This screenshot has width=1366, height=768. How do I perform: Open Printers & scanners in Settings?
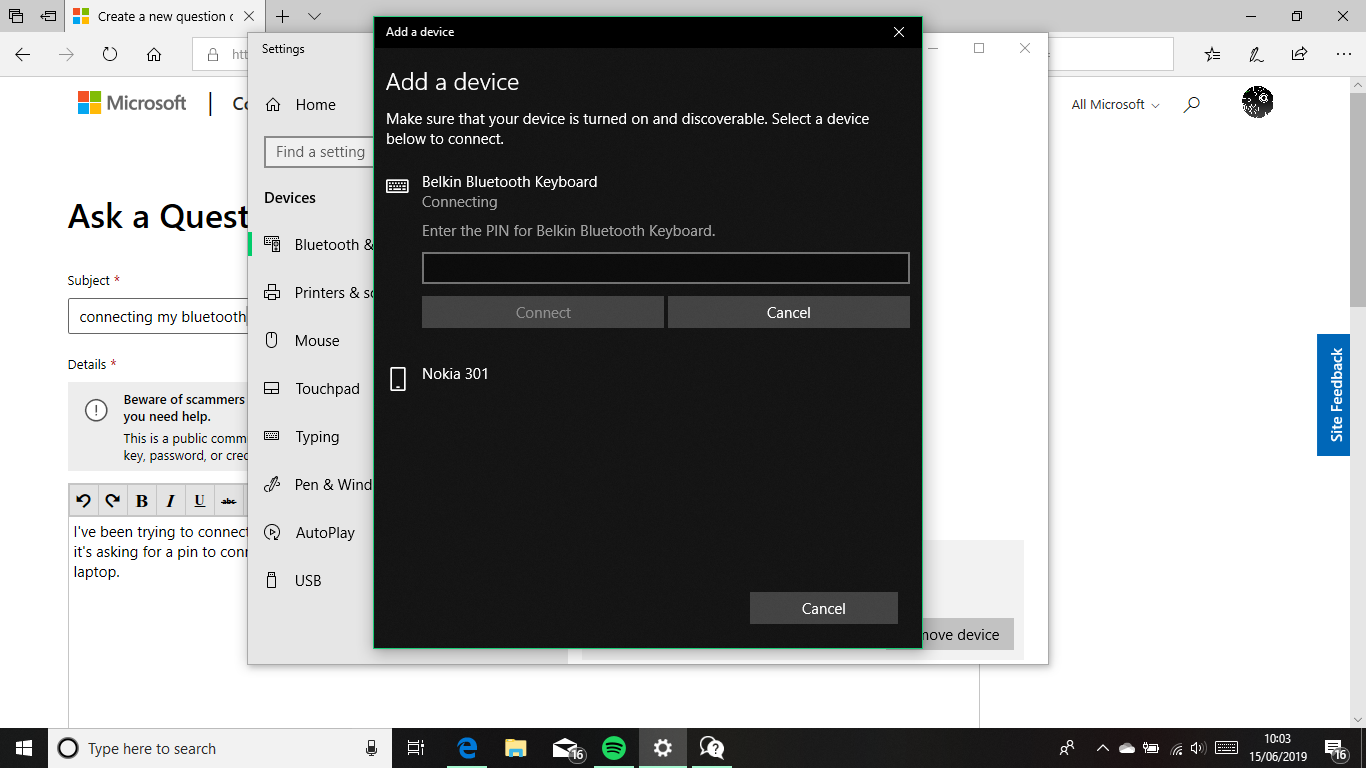tap(318, 293)
